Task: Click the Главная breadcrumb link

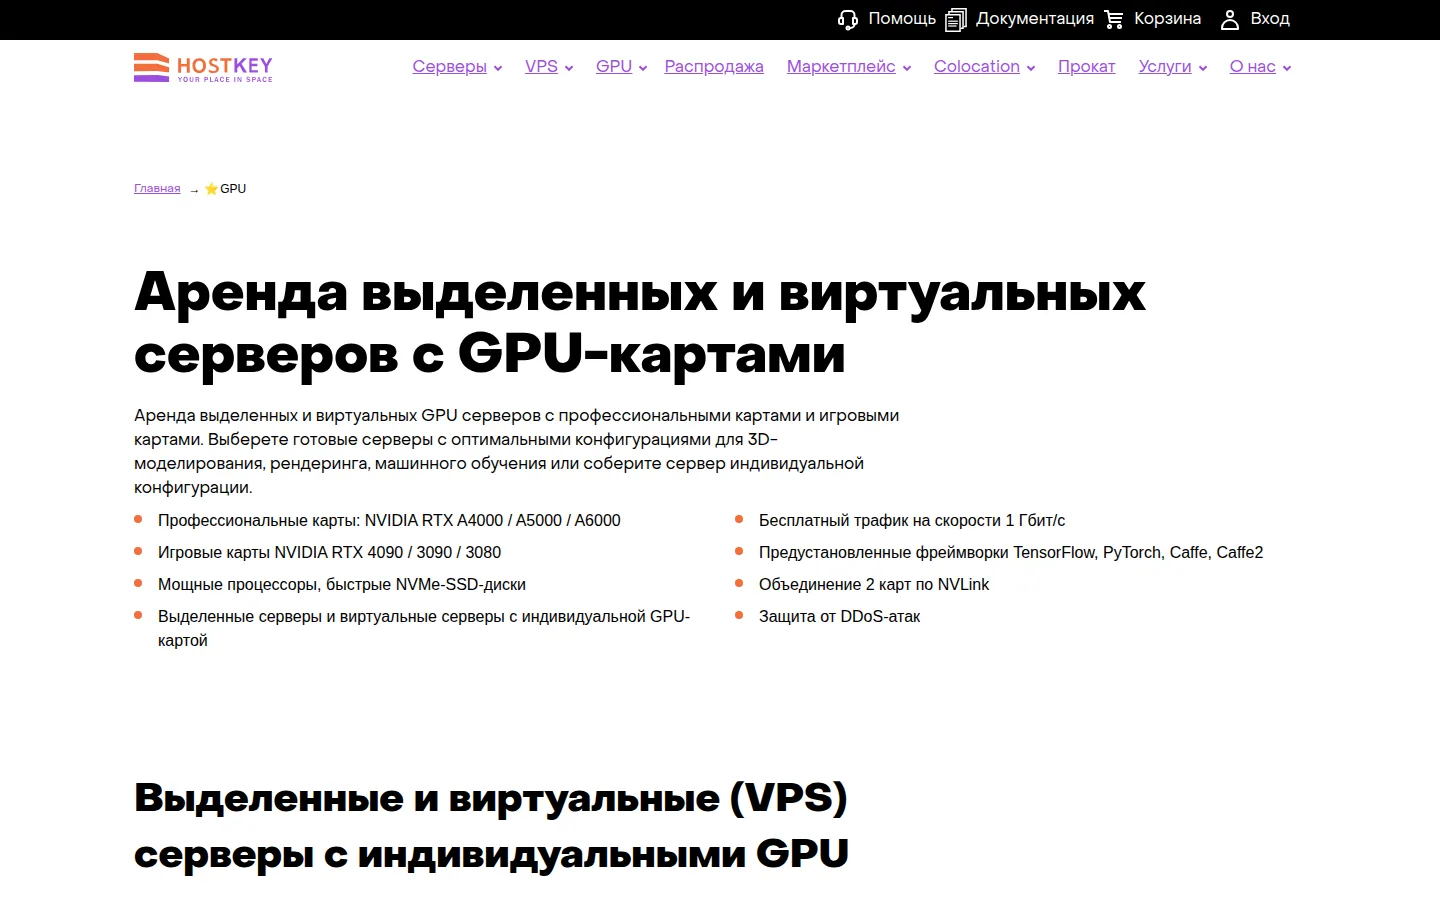Action: click(x=157, y=188)
